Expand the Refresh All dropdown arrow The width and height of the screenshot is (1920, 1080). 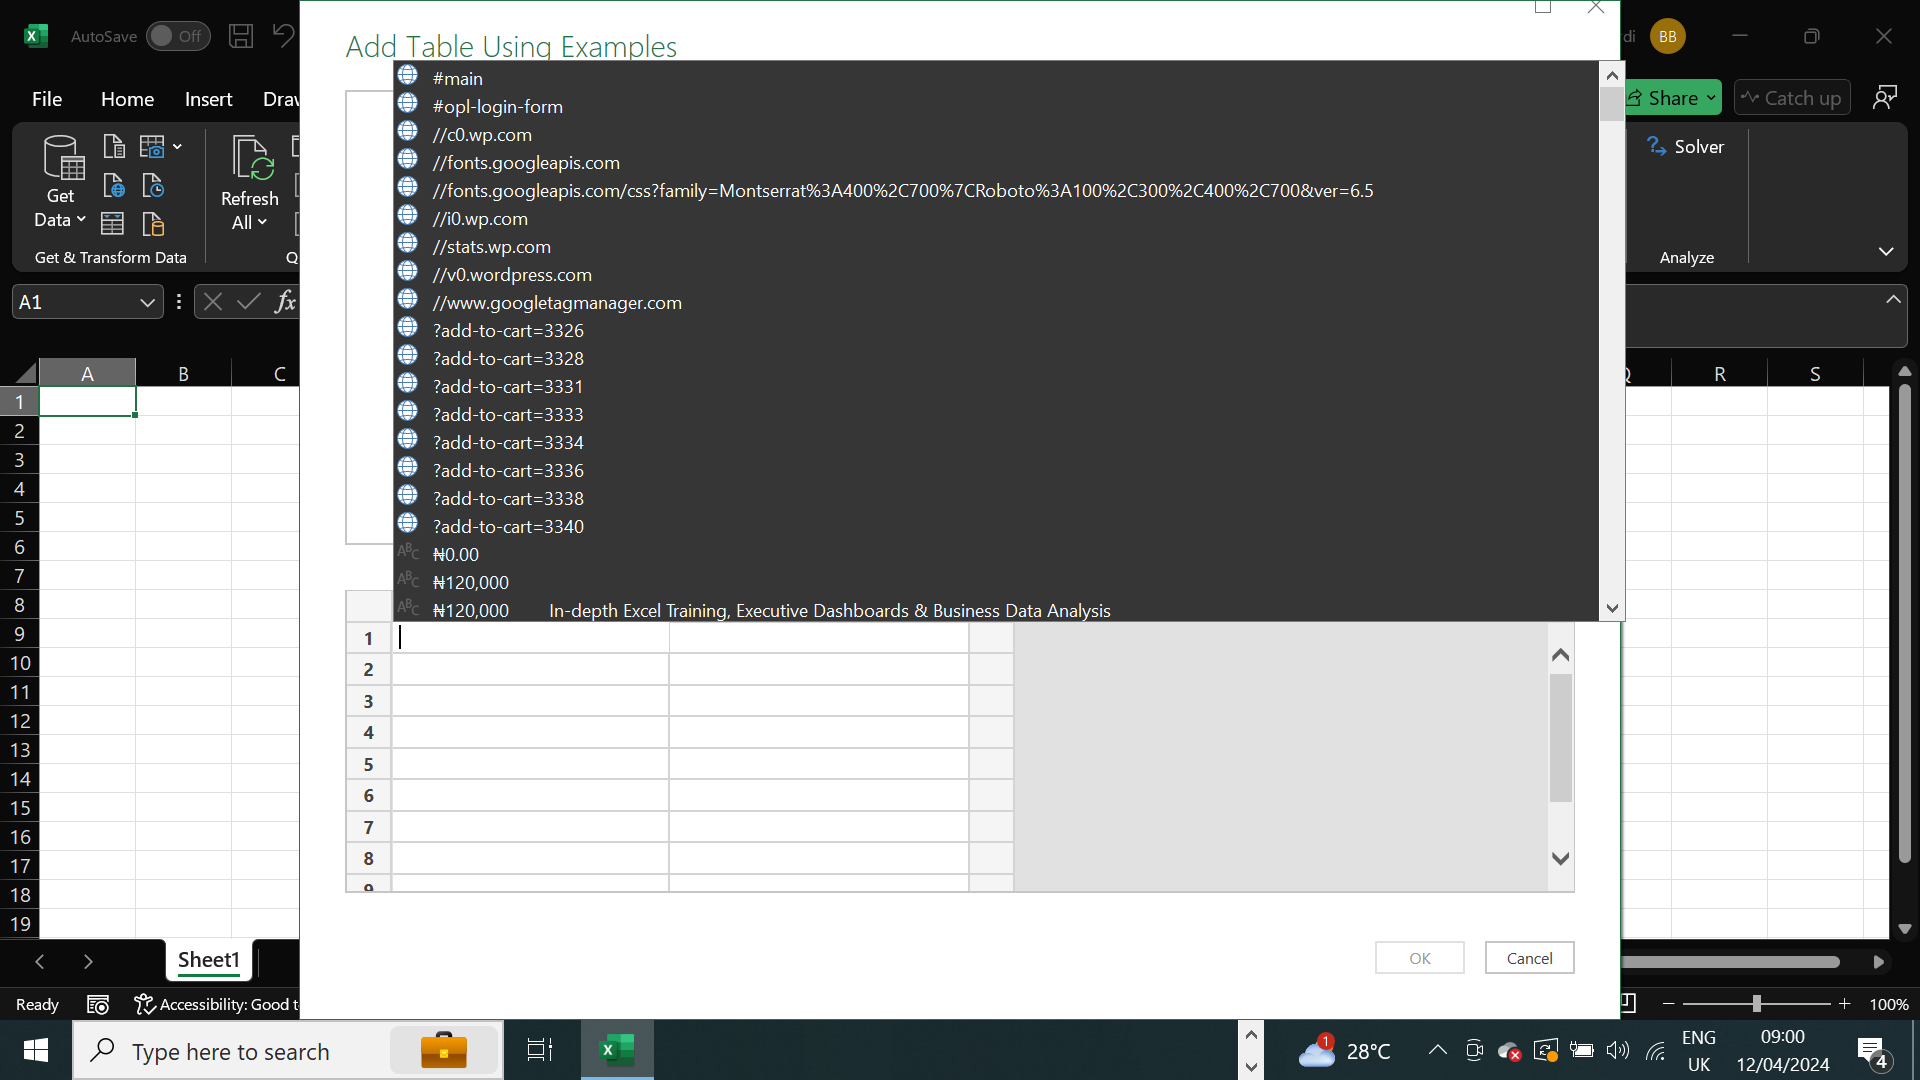(x=262, y=223)
